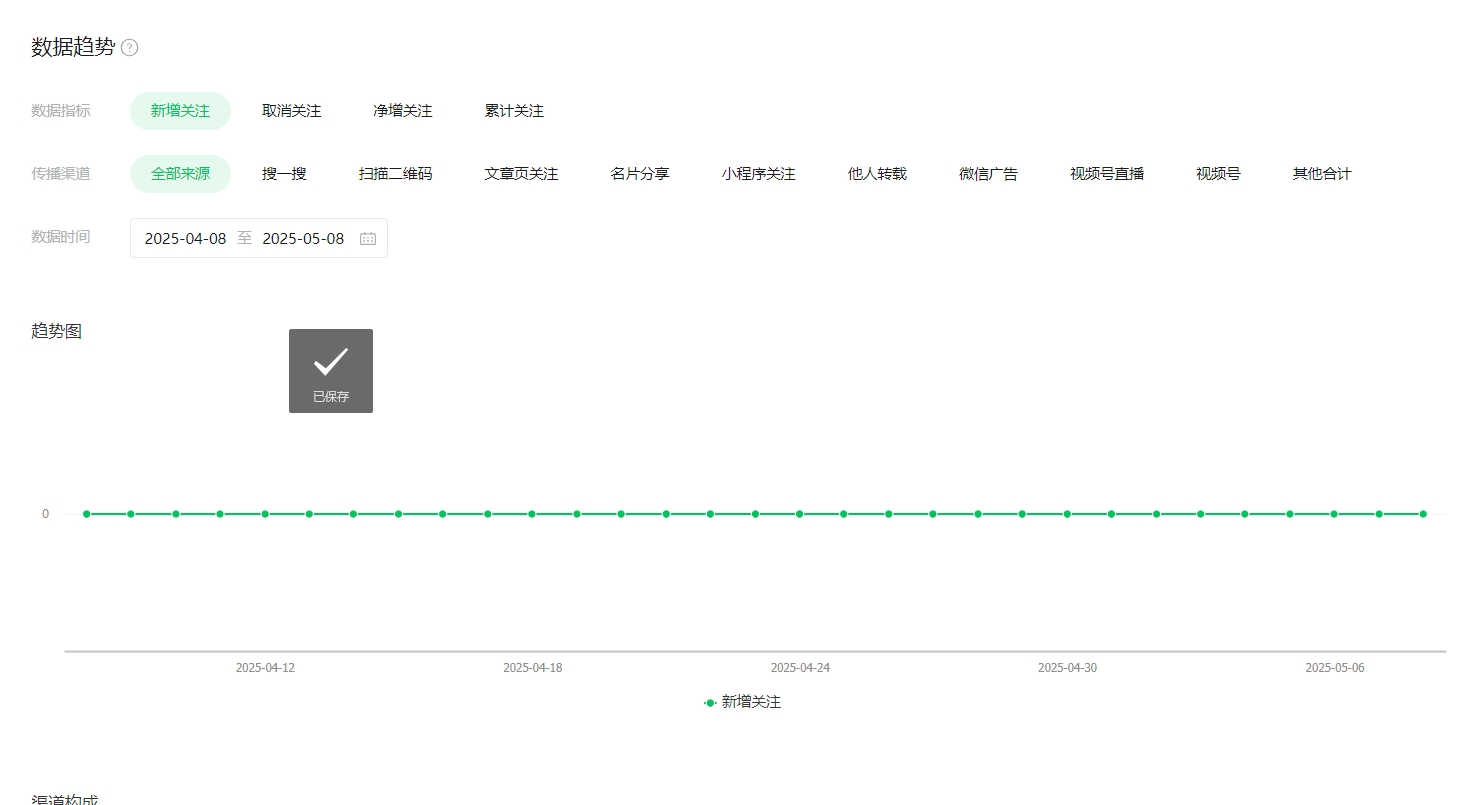
Task: Filter by 搜一搜 channel
Action: tap(284, 174)
